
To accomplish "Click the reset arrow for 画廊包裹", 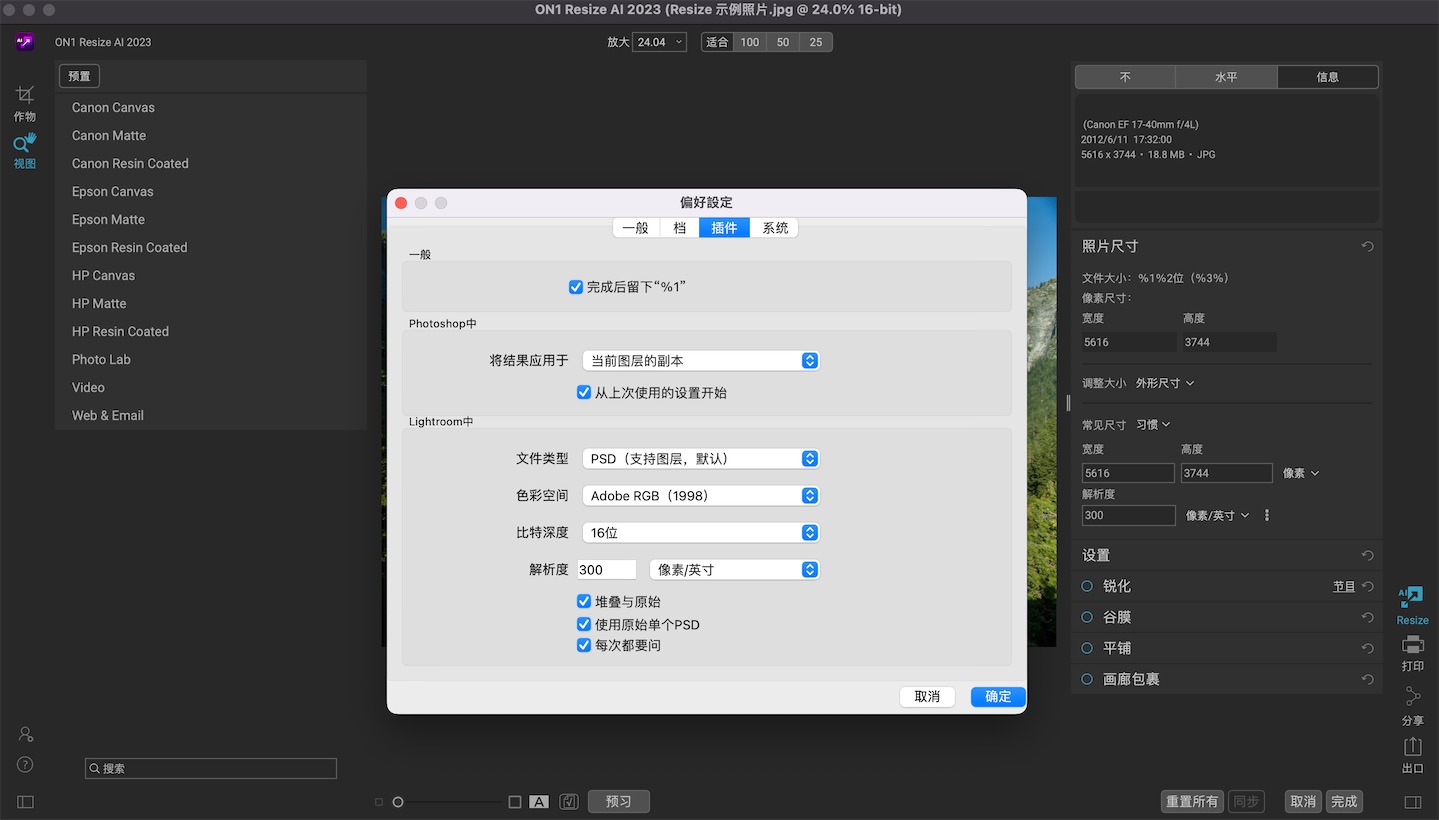I will pyautogui.click(x=1367, y=679).
